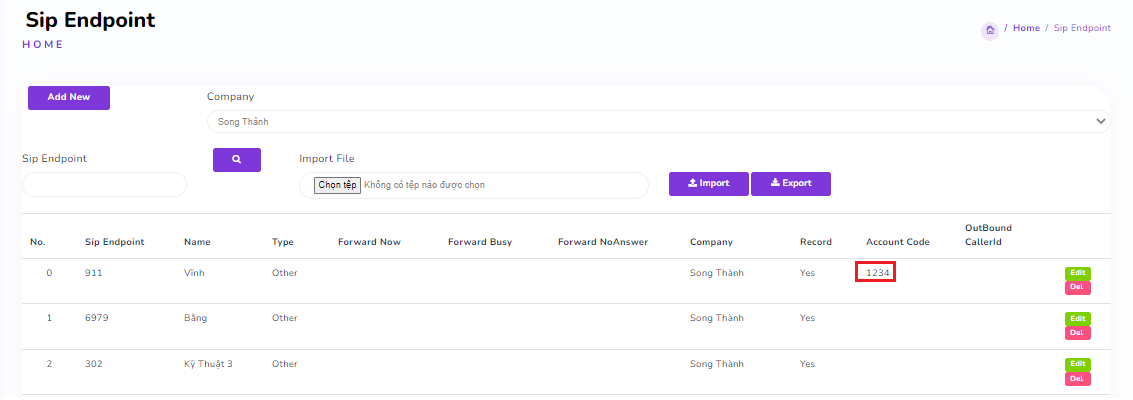
Task: Click the Export download button
Action: tap(790, 184)
